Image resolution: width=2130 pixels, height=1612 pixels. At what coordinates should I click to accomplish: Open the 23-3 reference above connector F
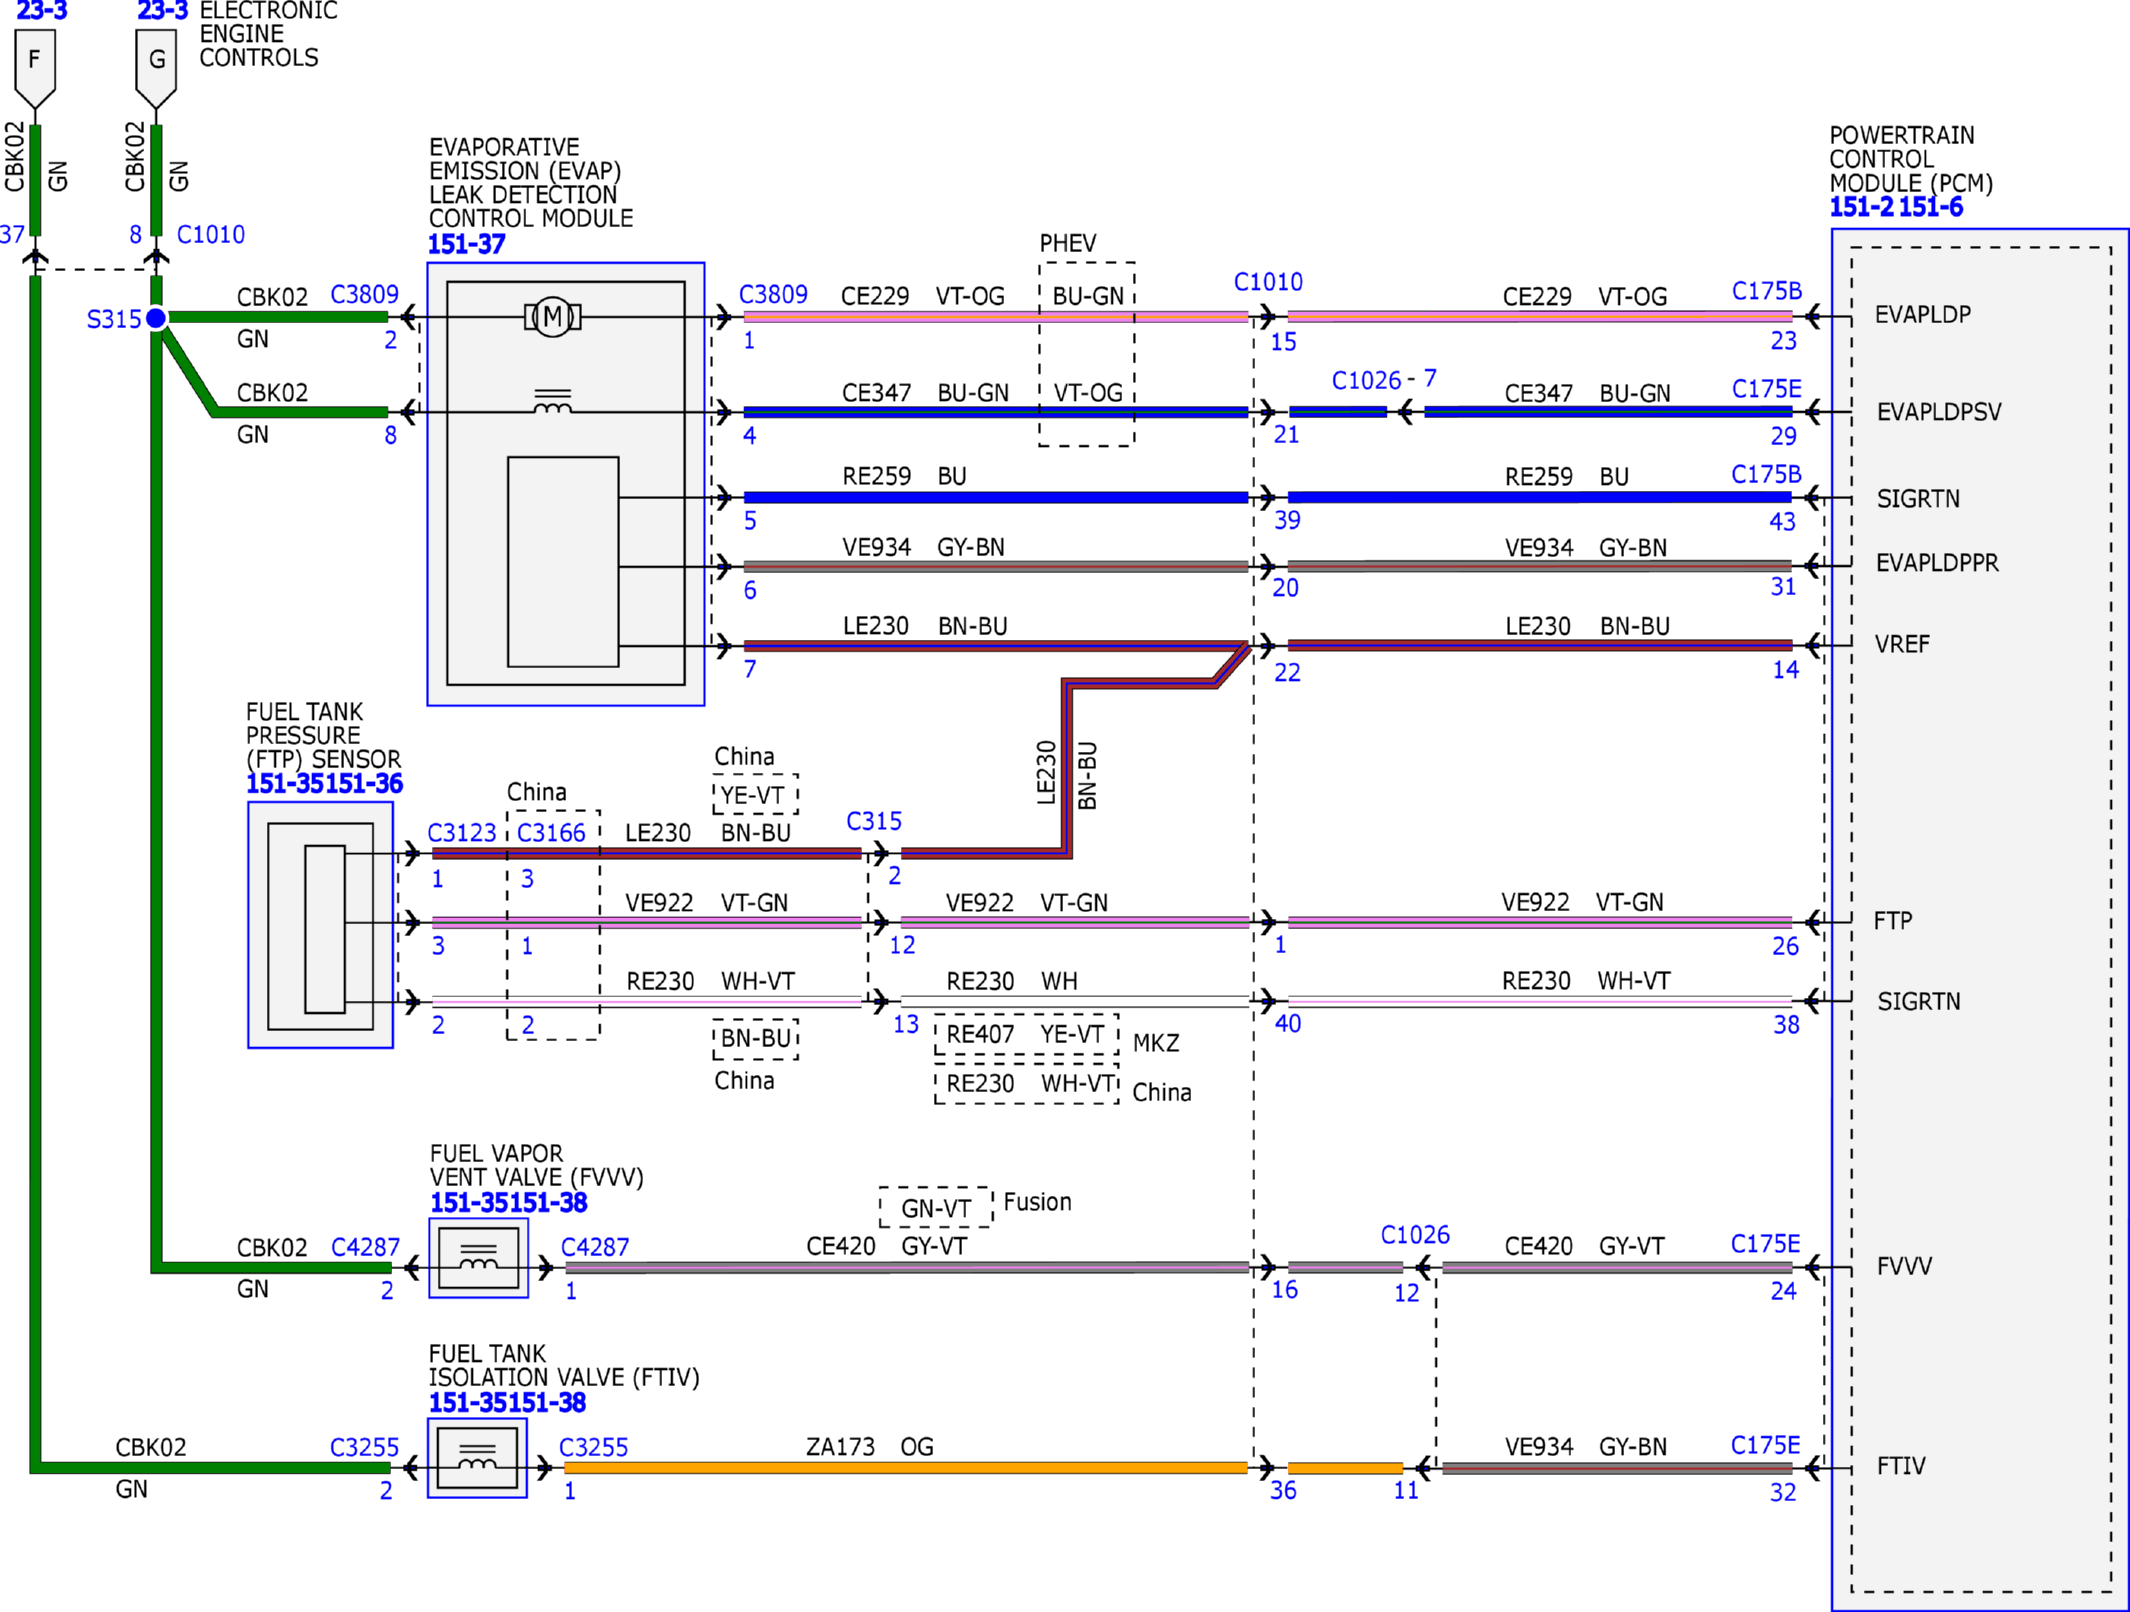42,12
